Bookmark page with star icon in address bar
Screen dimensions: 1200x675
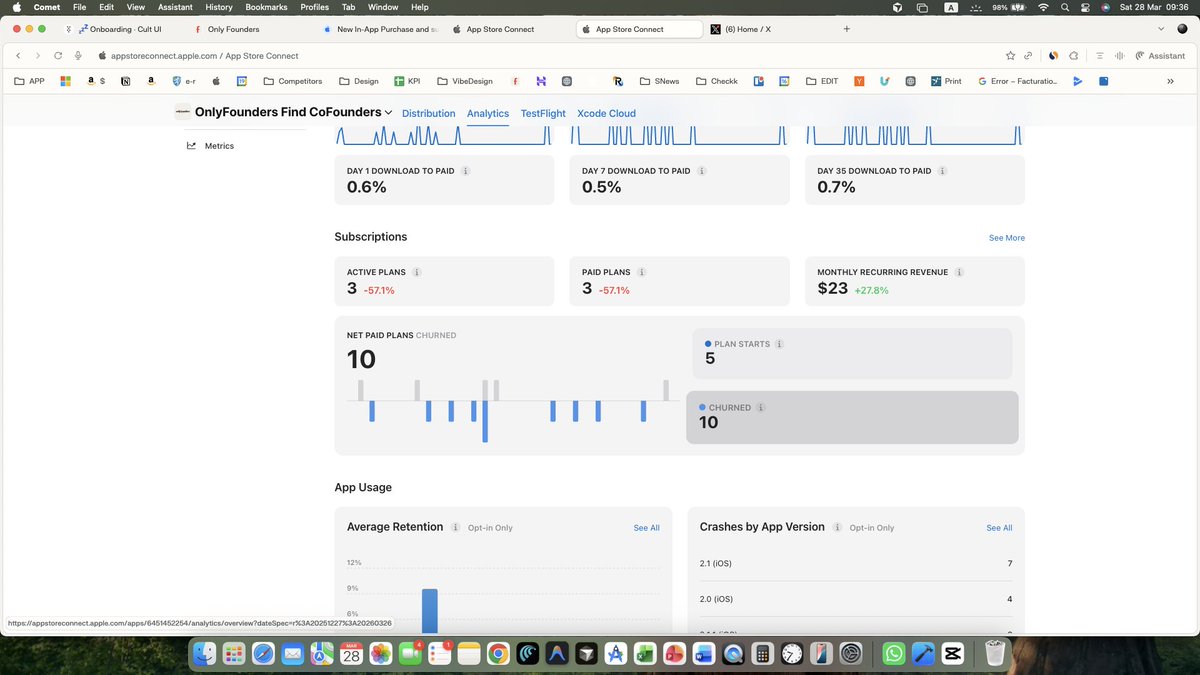(1011, 56)
